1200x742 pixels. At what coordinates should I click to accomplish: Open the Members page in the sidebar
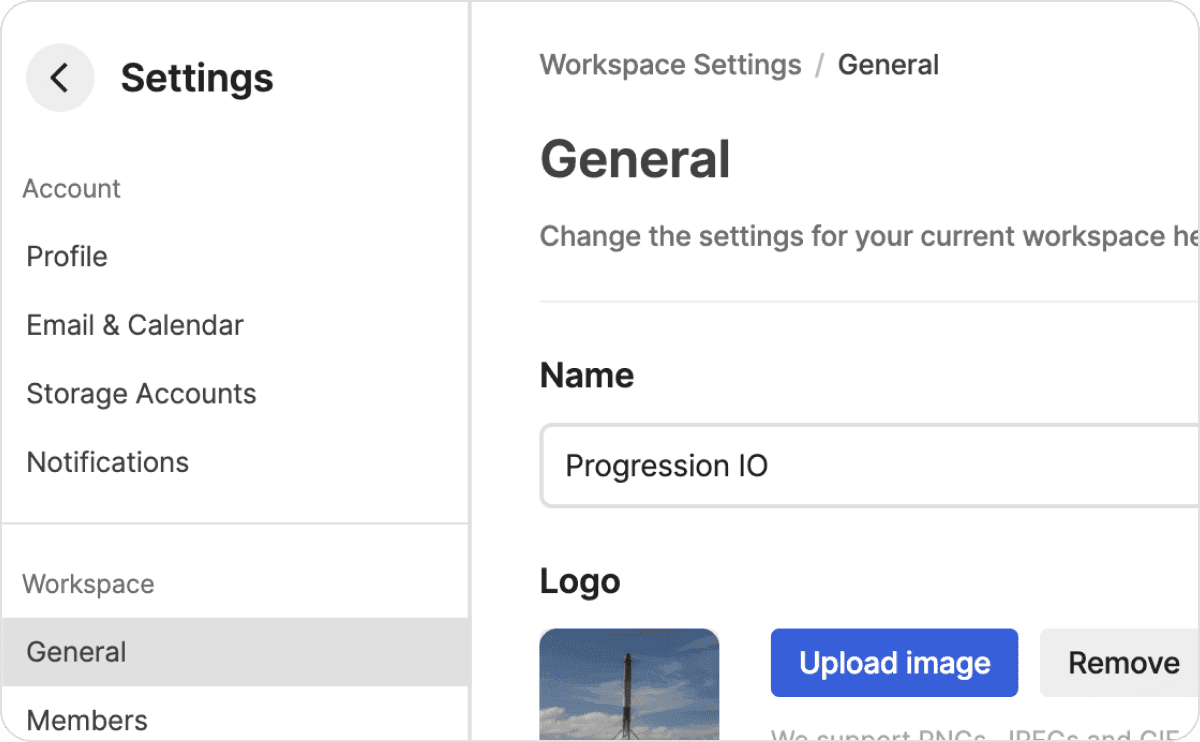[x=87, y=720]
